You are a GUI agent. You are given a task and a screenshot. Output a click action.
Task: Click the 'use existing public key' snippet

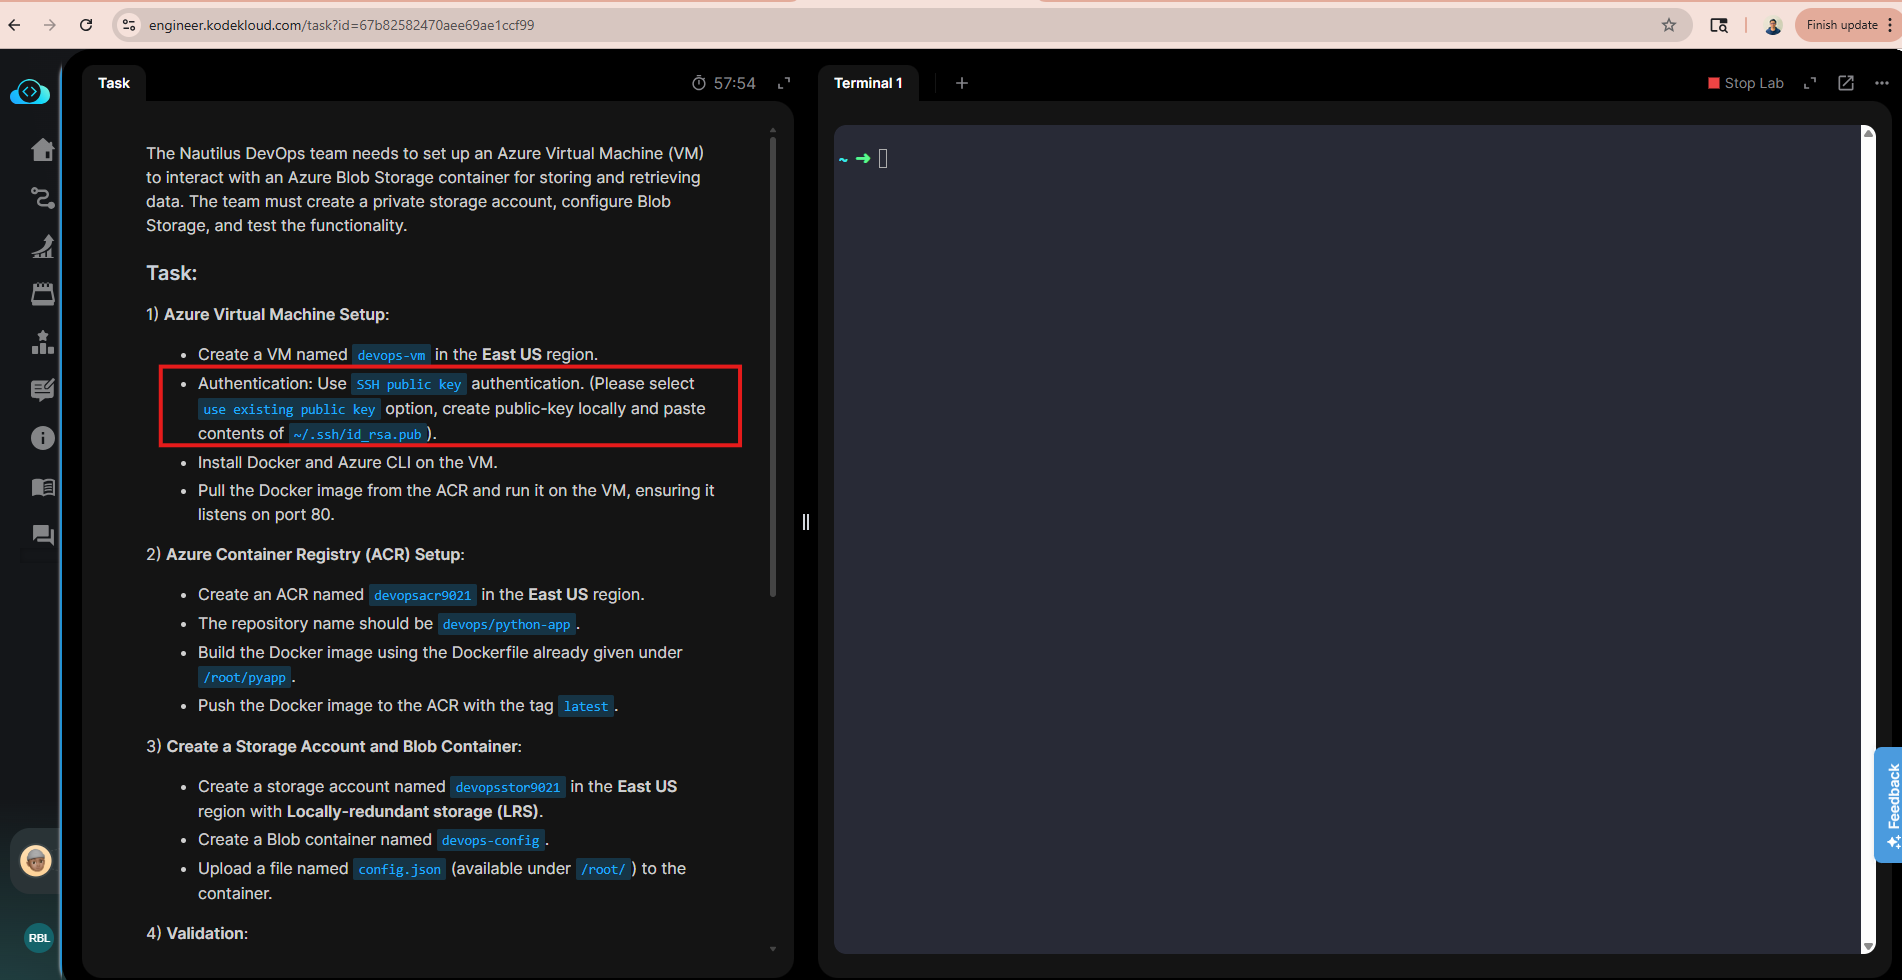click(x=289, y=409)
